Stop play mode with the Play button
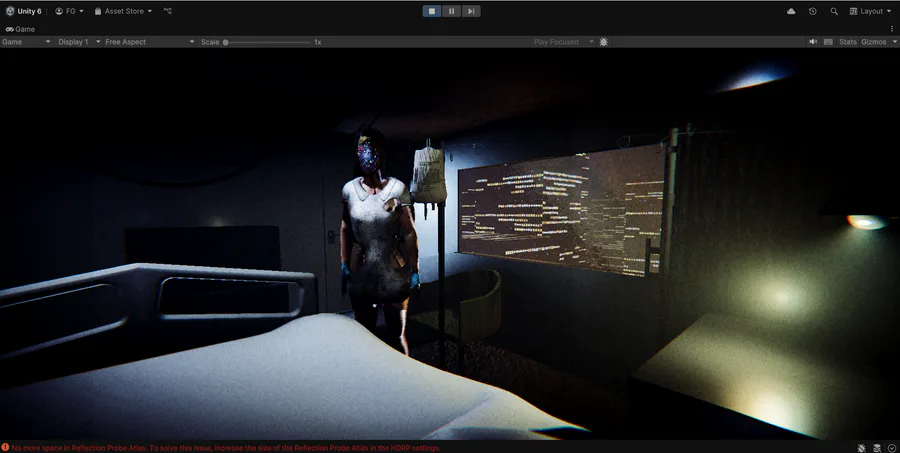900x453 pixels. [432, 11]
